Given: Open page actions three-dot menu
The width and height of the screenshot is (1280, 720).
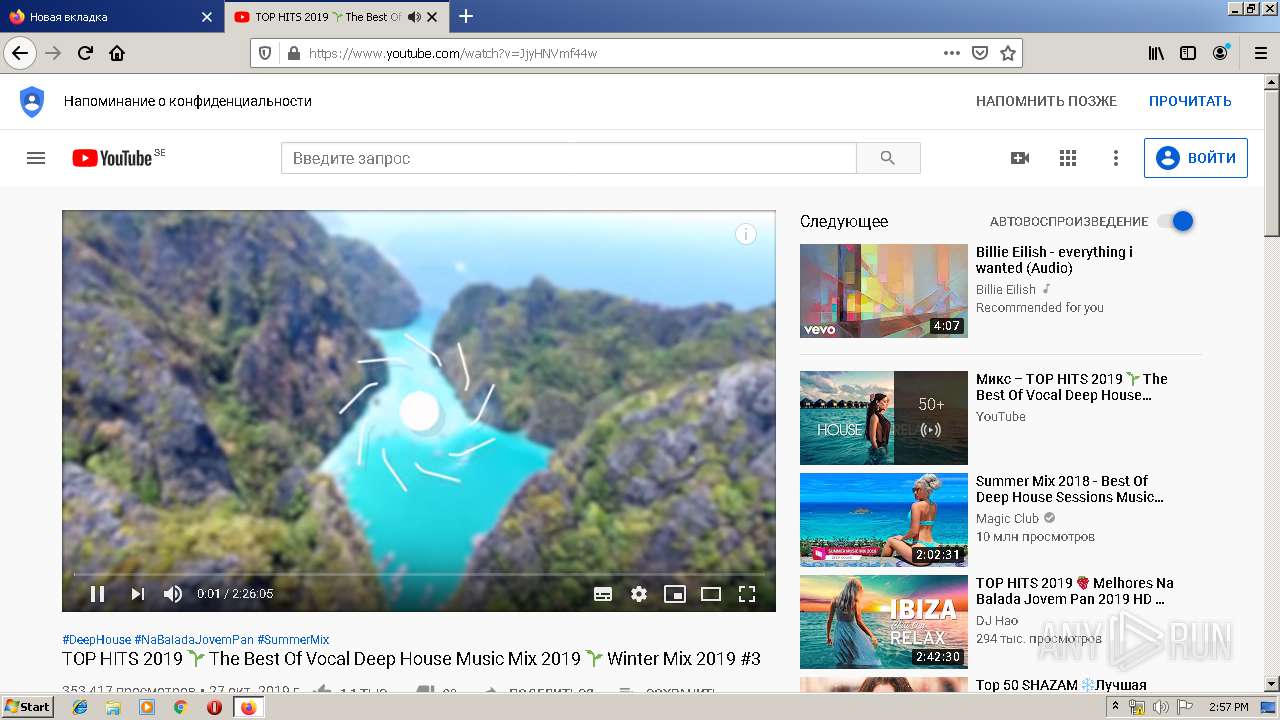Looking at the screenshot, I should coord(952,53).
